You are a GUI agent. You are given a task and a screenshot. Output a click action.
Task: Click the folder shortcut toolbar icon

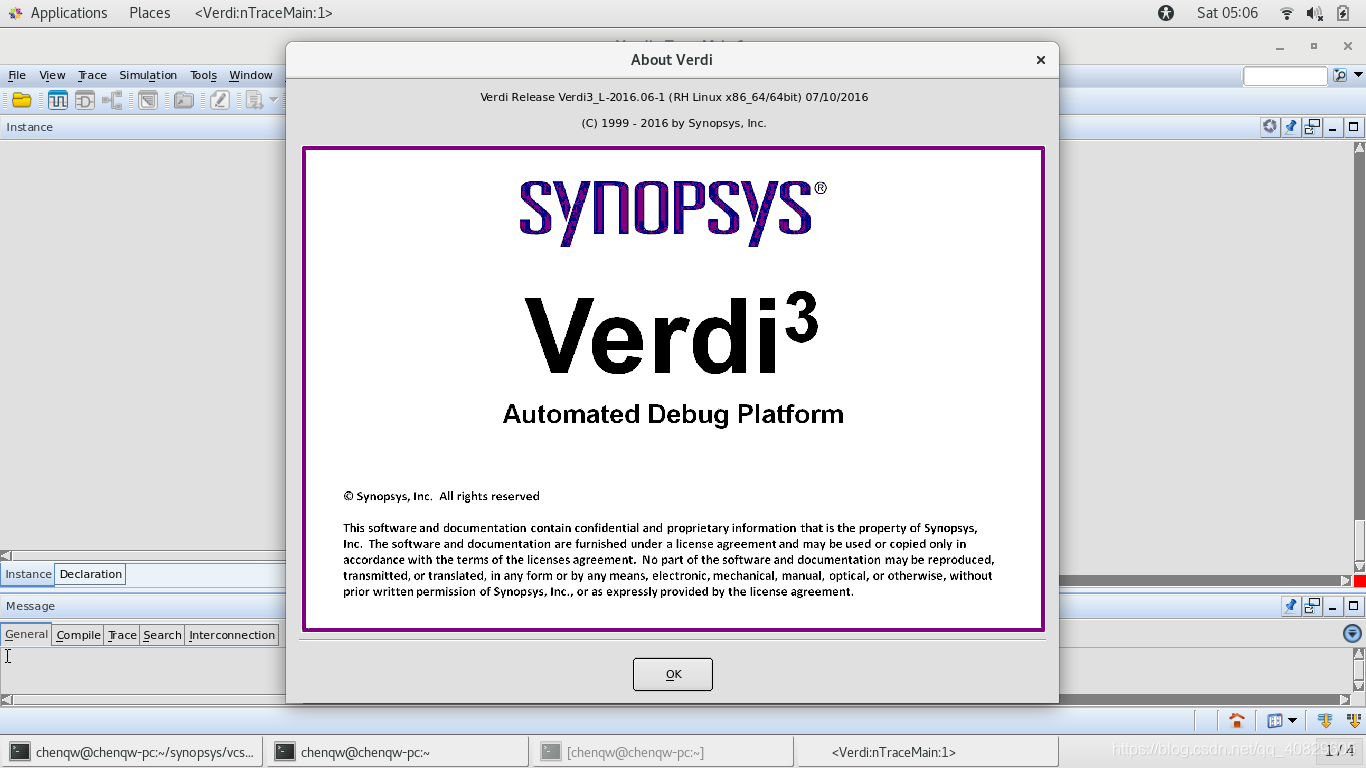tap(184, 100)
